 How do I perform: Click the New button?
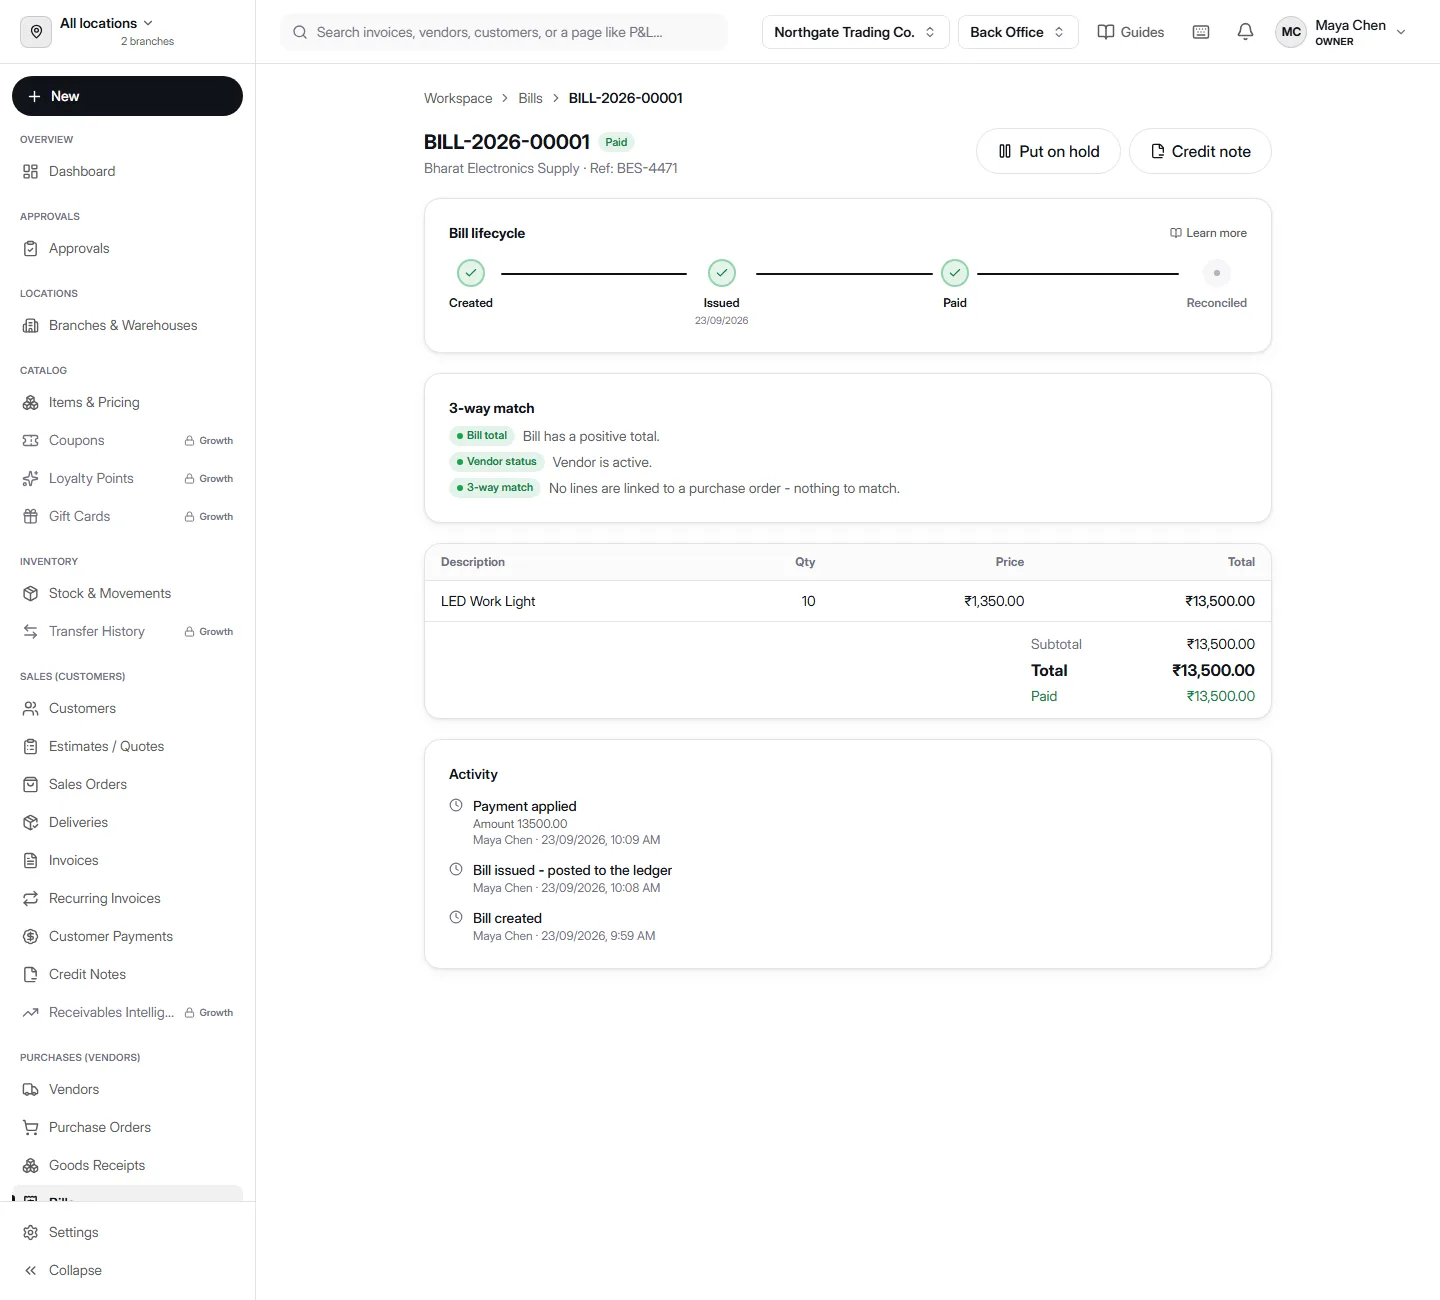(x=128, y=96)
